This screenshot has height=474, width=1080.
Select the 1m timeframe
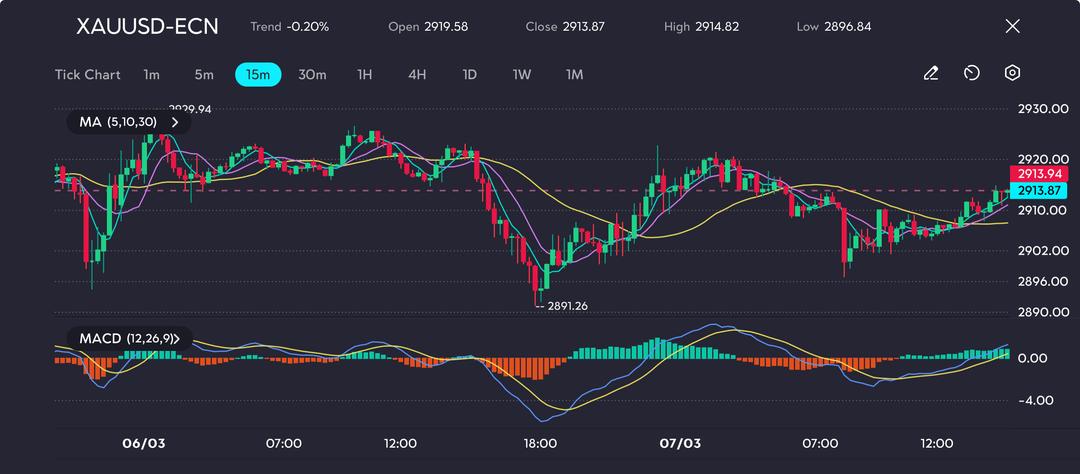[x=151, y=75]
